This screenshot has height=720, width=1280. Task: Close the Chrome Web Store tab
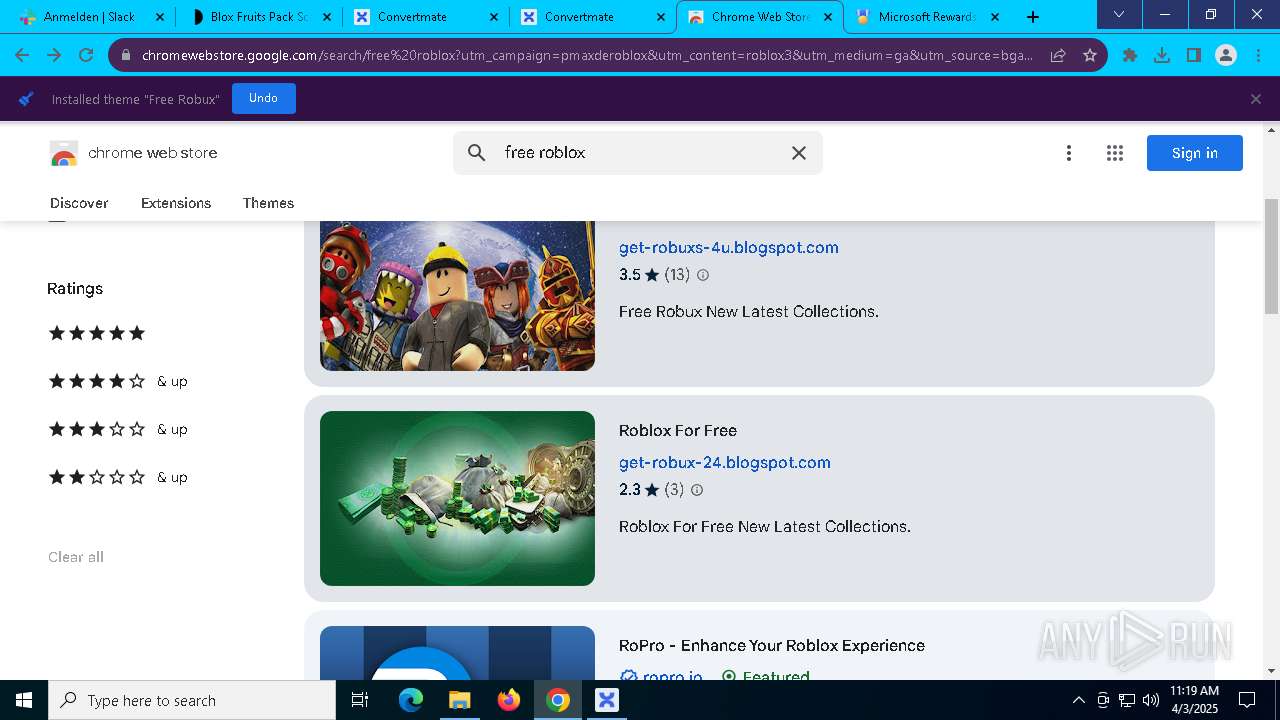[x=827, y=17]
